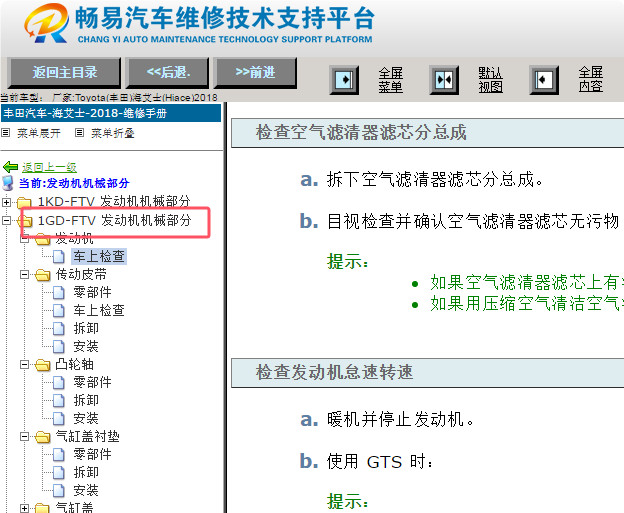Click the 凸轮轴 folder icon
The width and height of the screenshot is (624, 513).
(42, 364)
